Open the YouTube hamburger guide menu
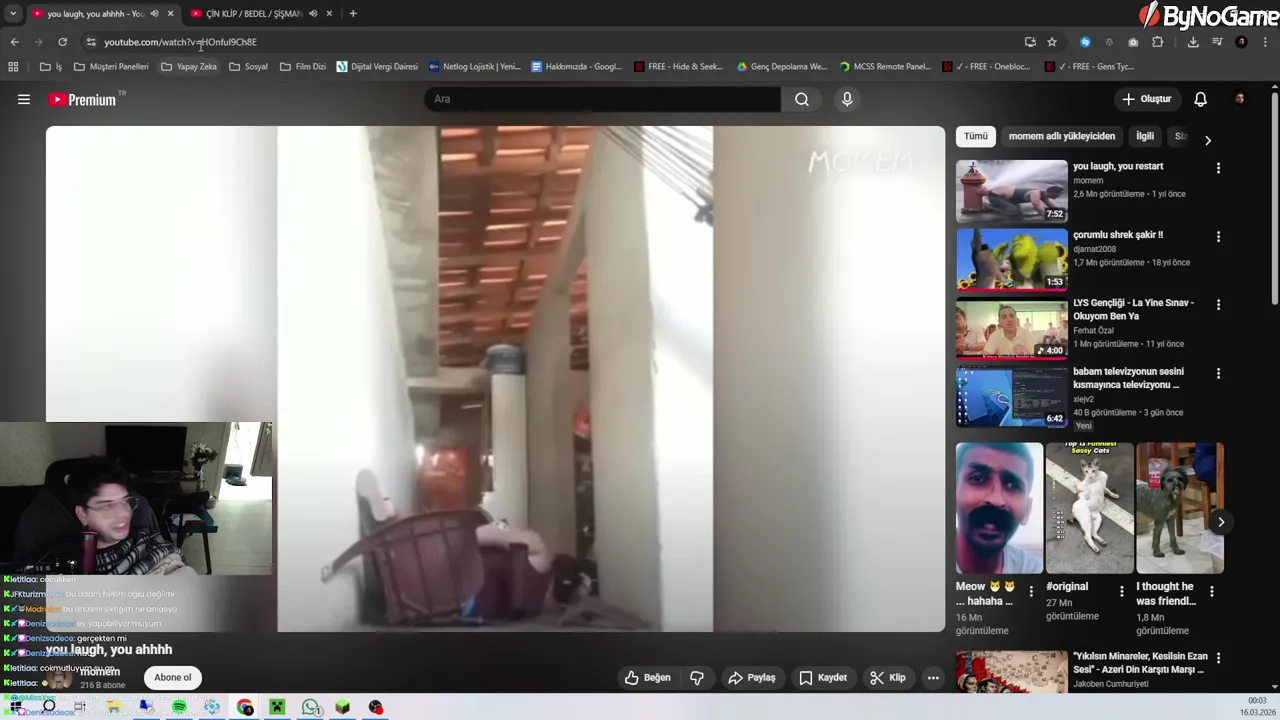This screenshot has height=720, width=1280. [x=24, y=99]
